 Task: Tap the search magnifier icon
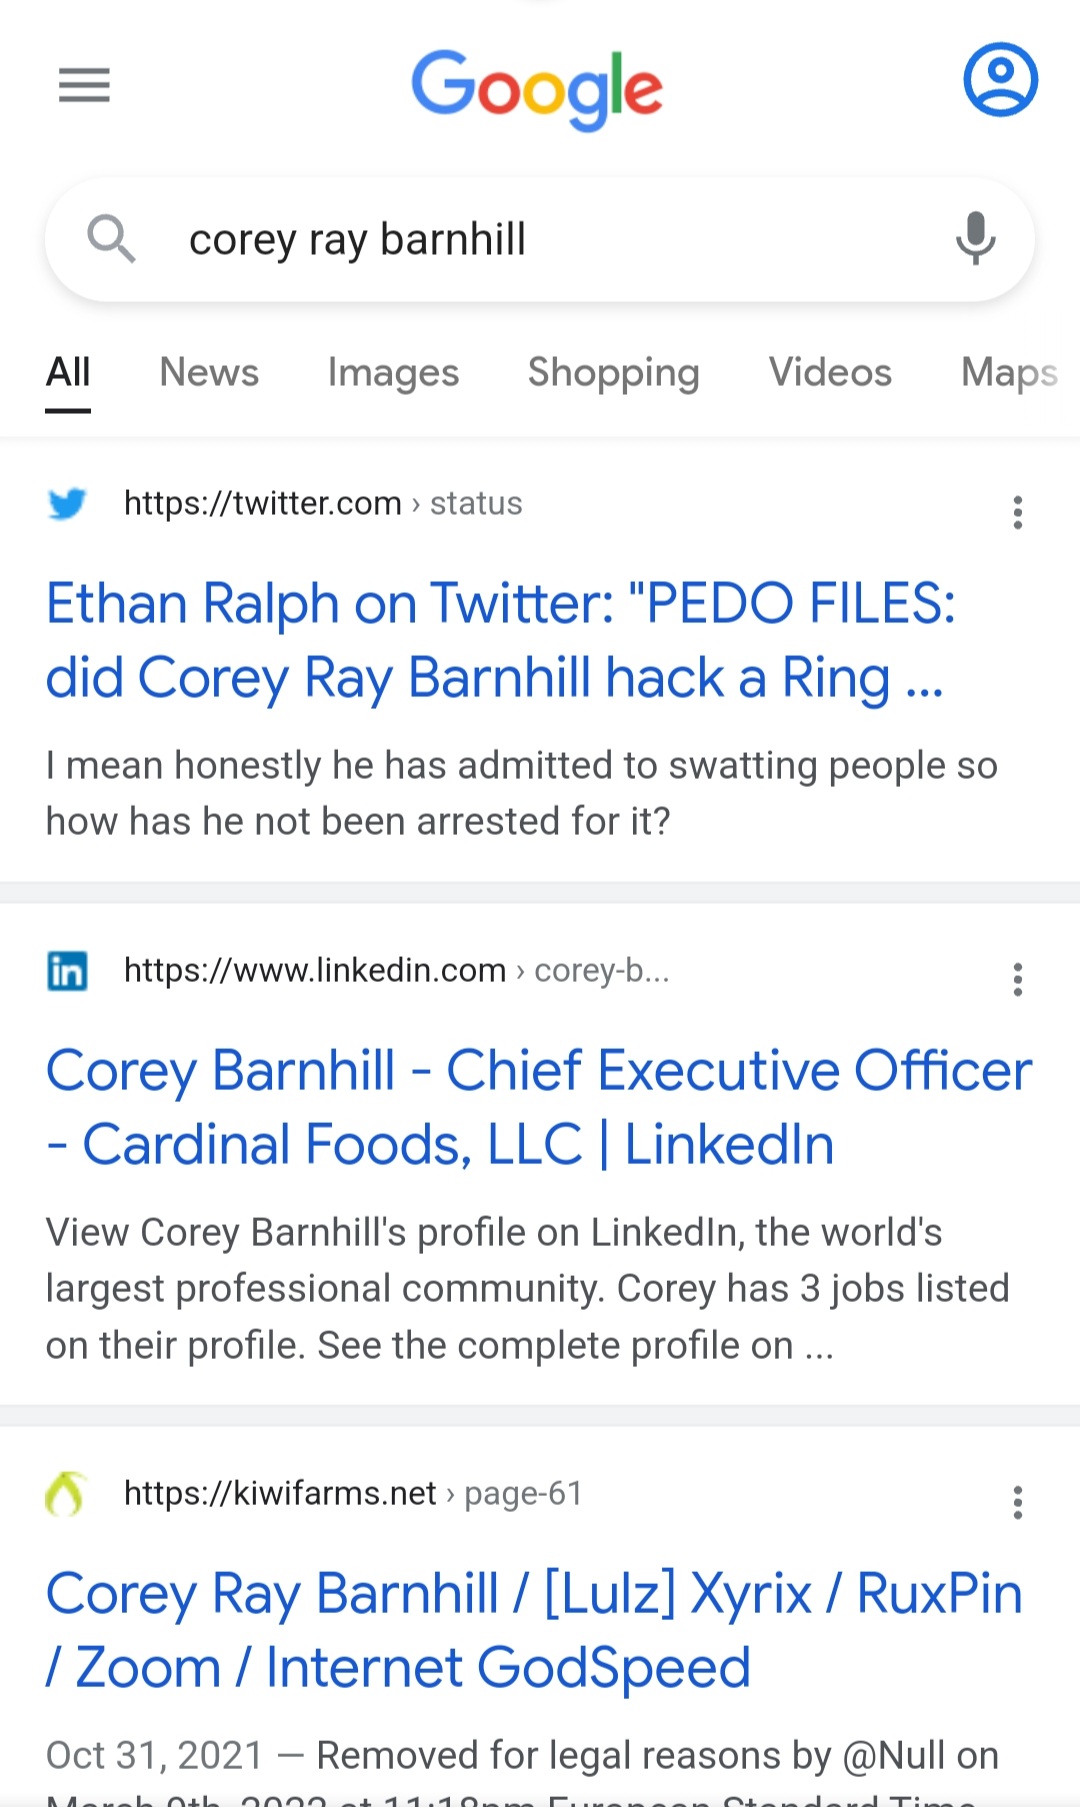[111, 240]
